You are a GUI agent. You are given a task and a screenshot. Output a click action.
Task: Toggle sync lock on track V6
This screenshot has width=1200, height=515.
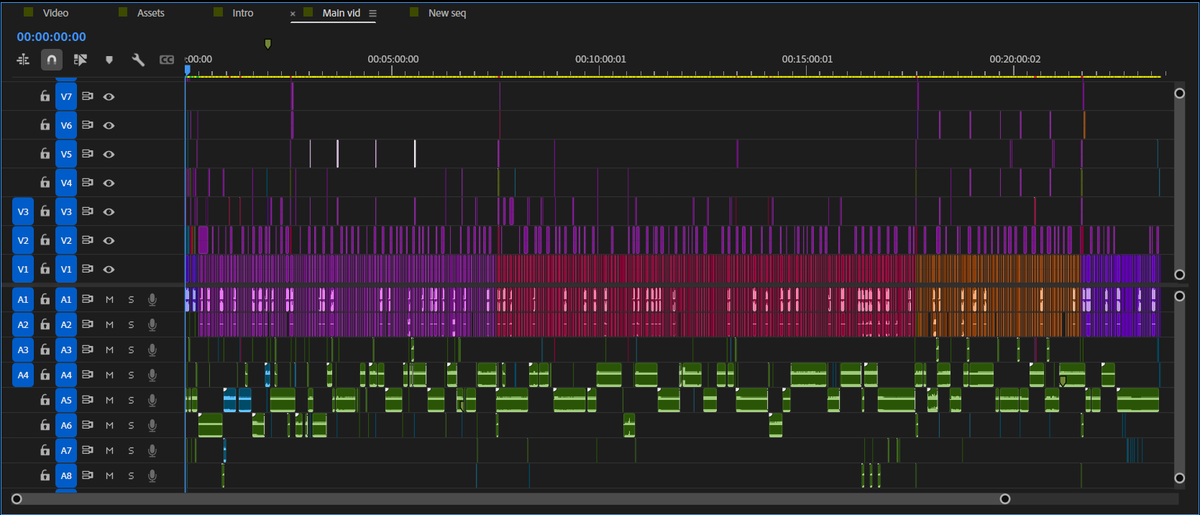88,125
